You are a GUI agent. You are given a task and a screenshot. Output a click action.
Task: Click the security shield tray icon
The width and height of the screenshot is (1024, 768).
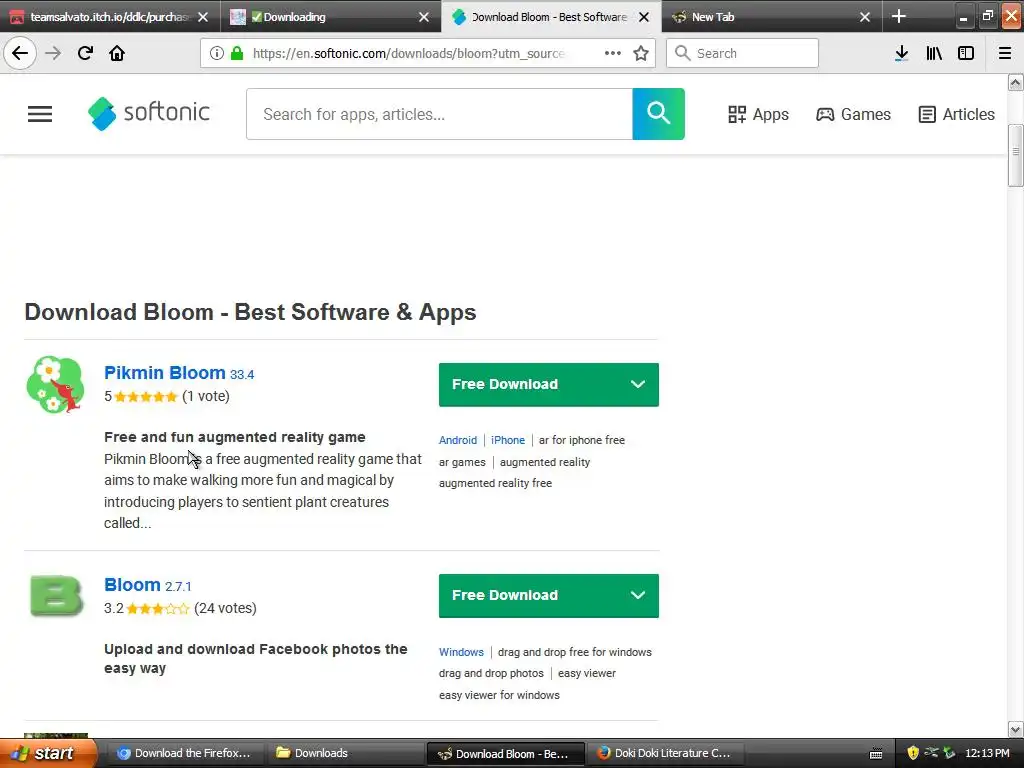(913, 753)
